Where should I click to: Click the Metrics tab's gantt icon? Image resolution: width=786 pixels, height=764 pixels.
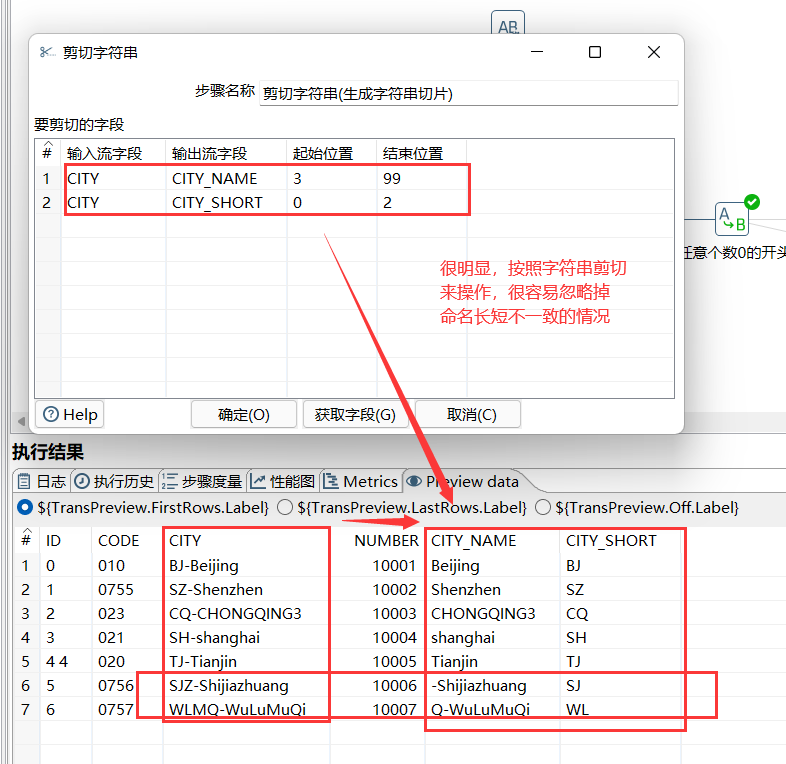point(330,481)
